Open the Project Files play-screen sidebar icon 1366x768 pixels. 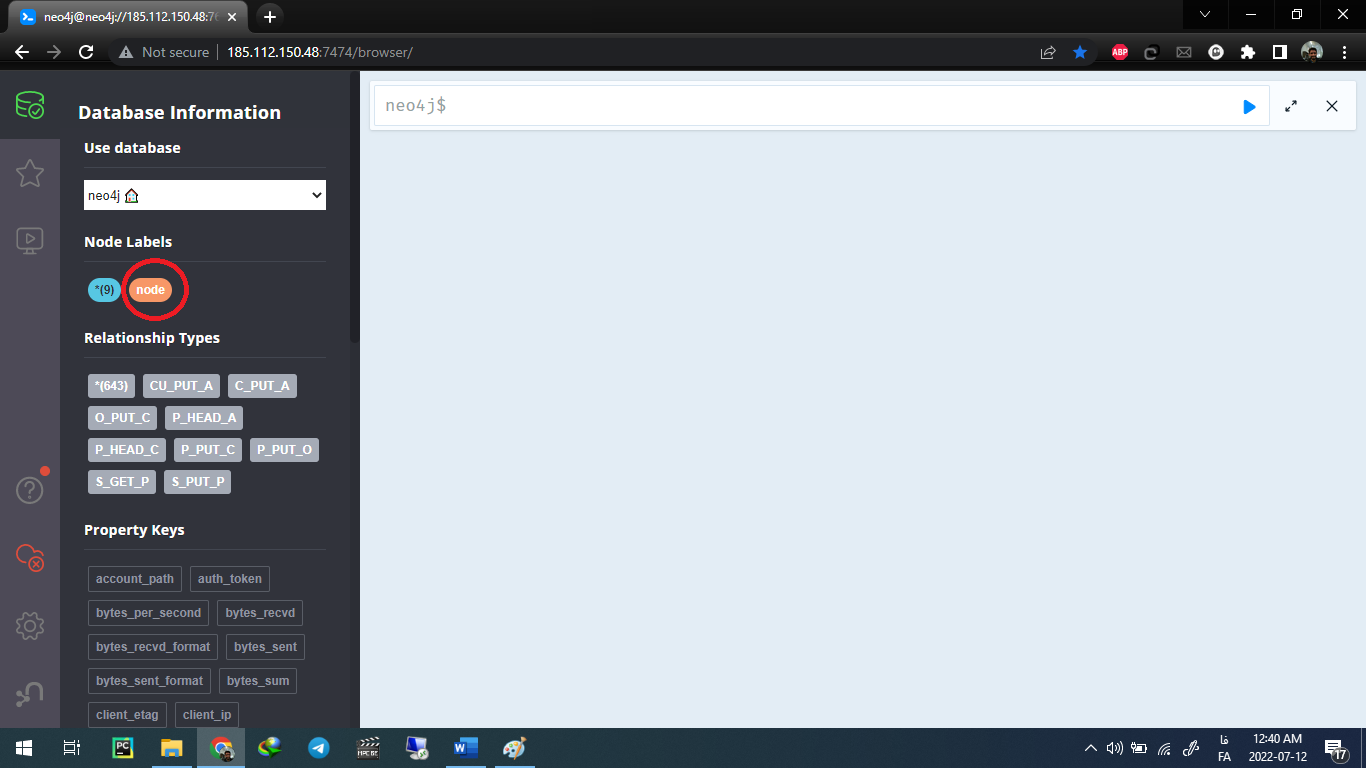point(30,240)
